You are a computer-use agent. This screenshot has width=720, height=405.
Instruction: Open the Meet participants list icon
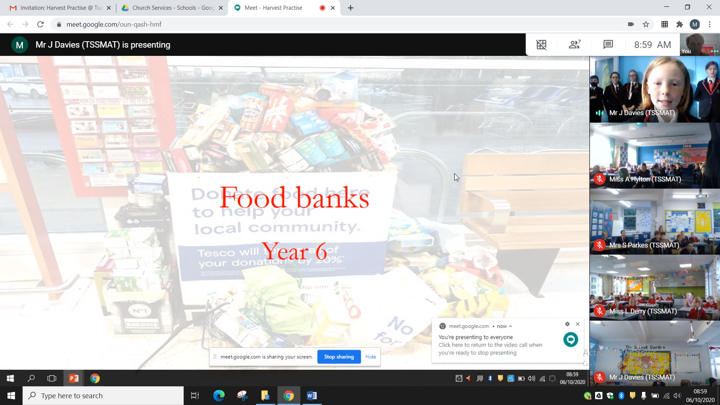[x=574, y=45]
